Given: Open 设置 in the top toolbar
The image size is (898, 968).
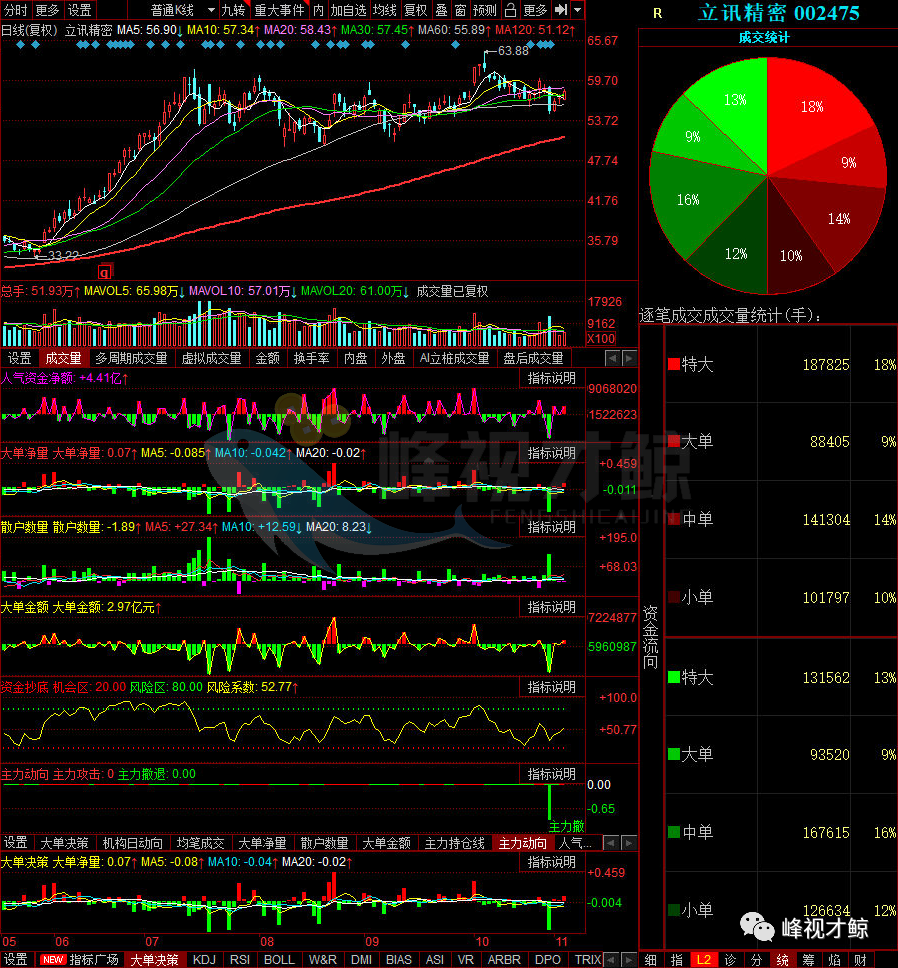Looking at the screenshot, I should (x=80, y=10).
